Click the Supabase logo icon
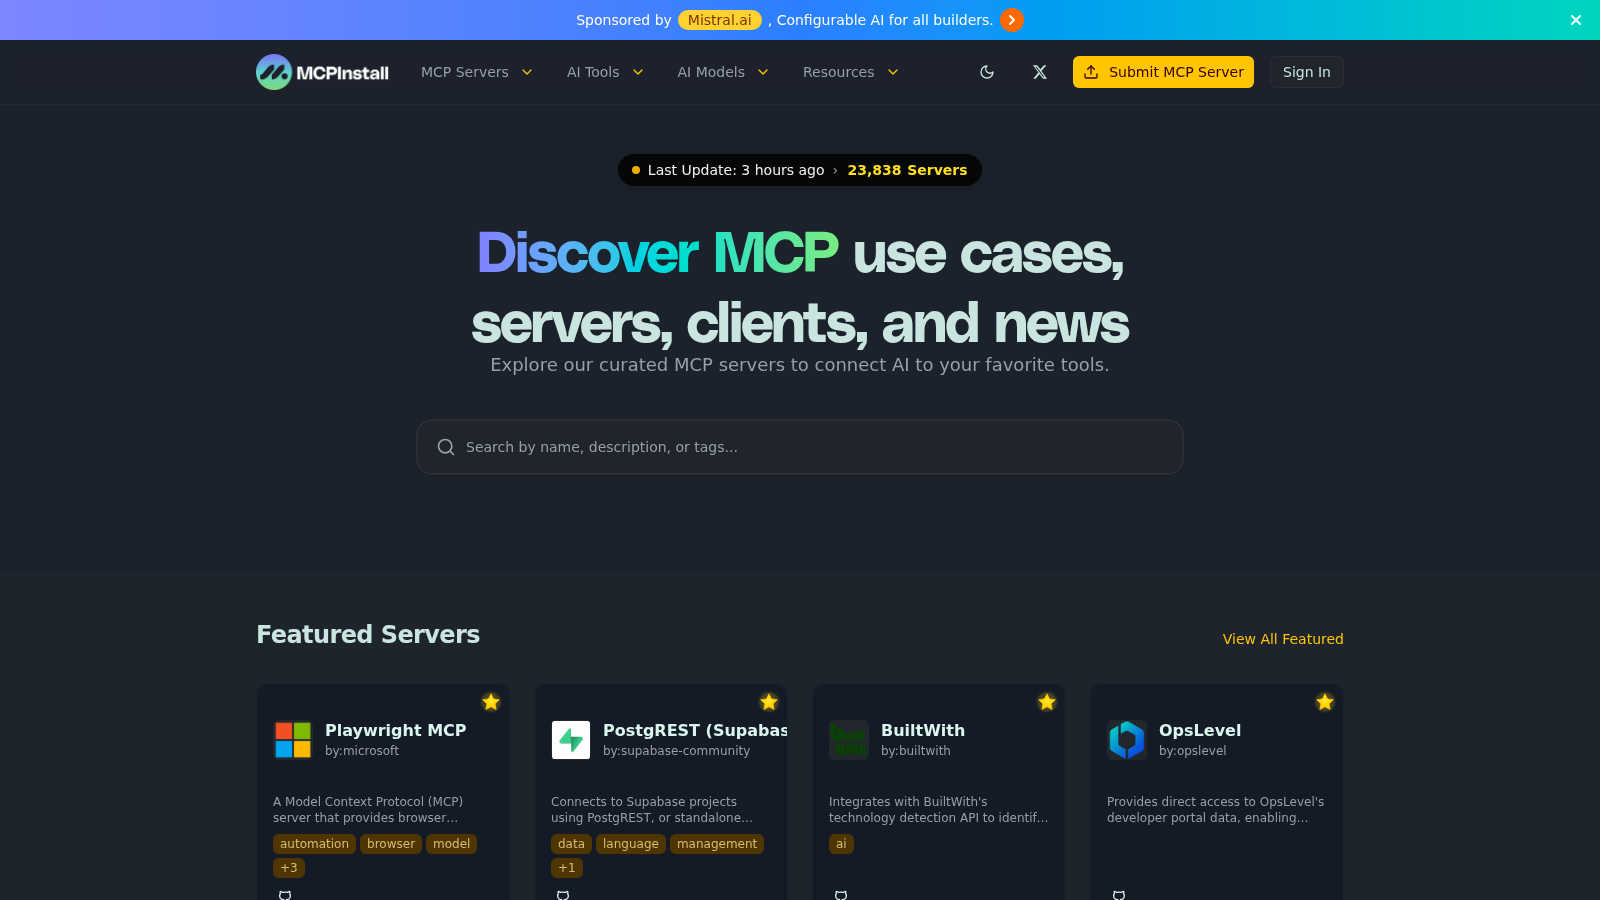Viewport: 1600px width, 900px height. (x=571, y=740)
